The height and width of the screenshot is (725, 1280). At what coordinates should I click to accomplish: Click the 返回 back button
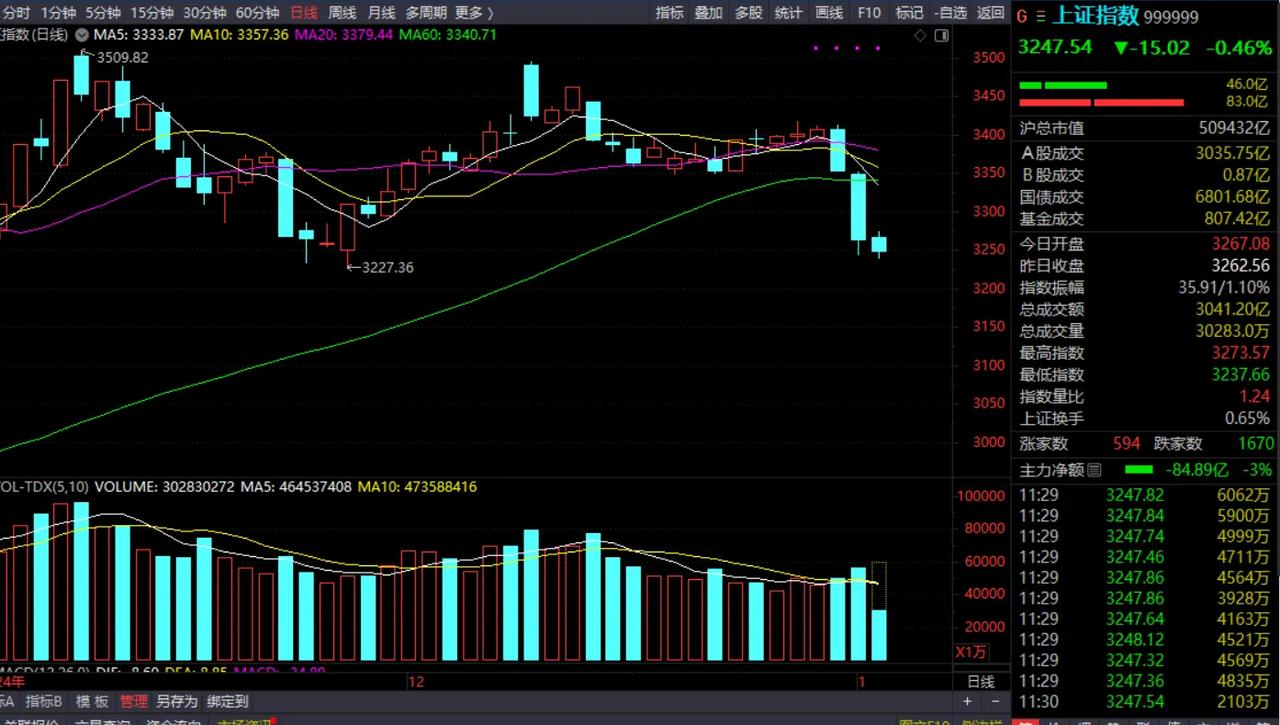[990, 13]
